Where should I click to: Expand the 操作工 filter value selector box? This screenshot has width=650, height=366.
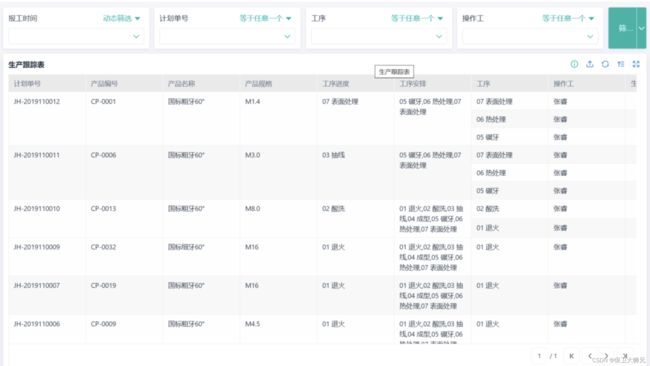coord(530,36)
